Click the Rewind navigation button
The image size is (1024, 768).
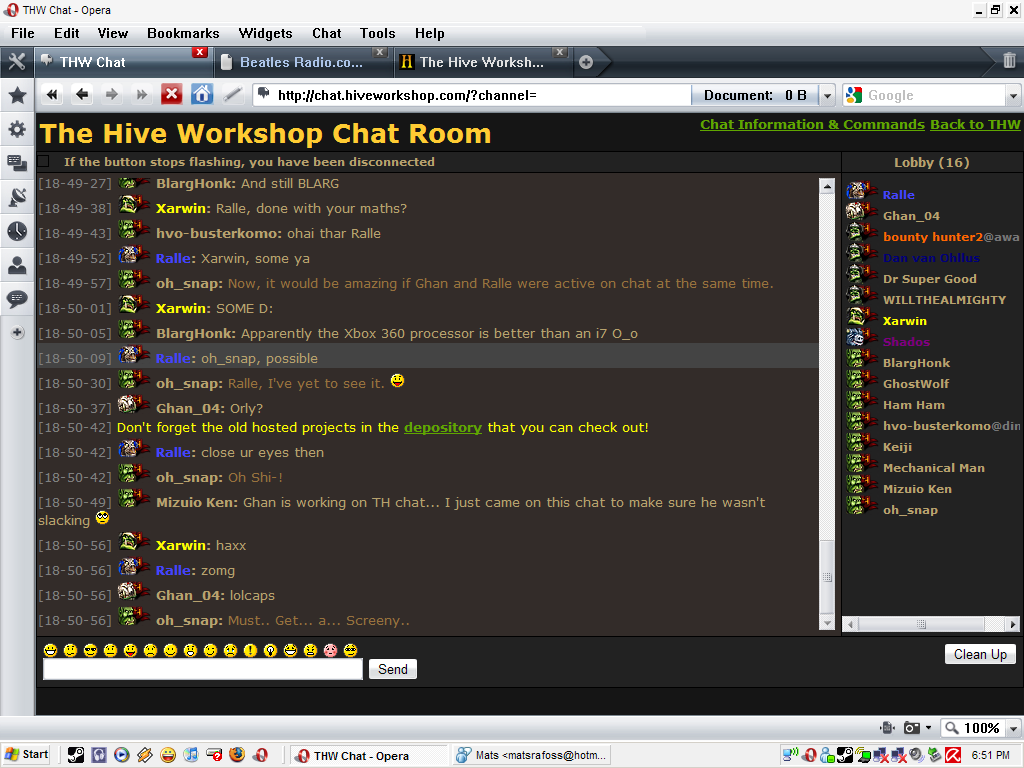[52, 95]
